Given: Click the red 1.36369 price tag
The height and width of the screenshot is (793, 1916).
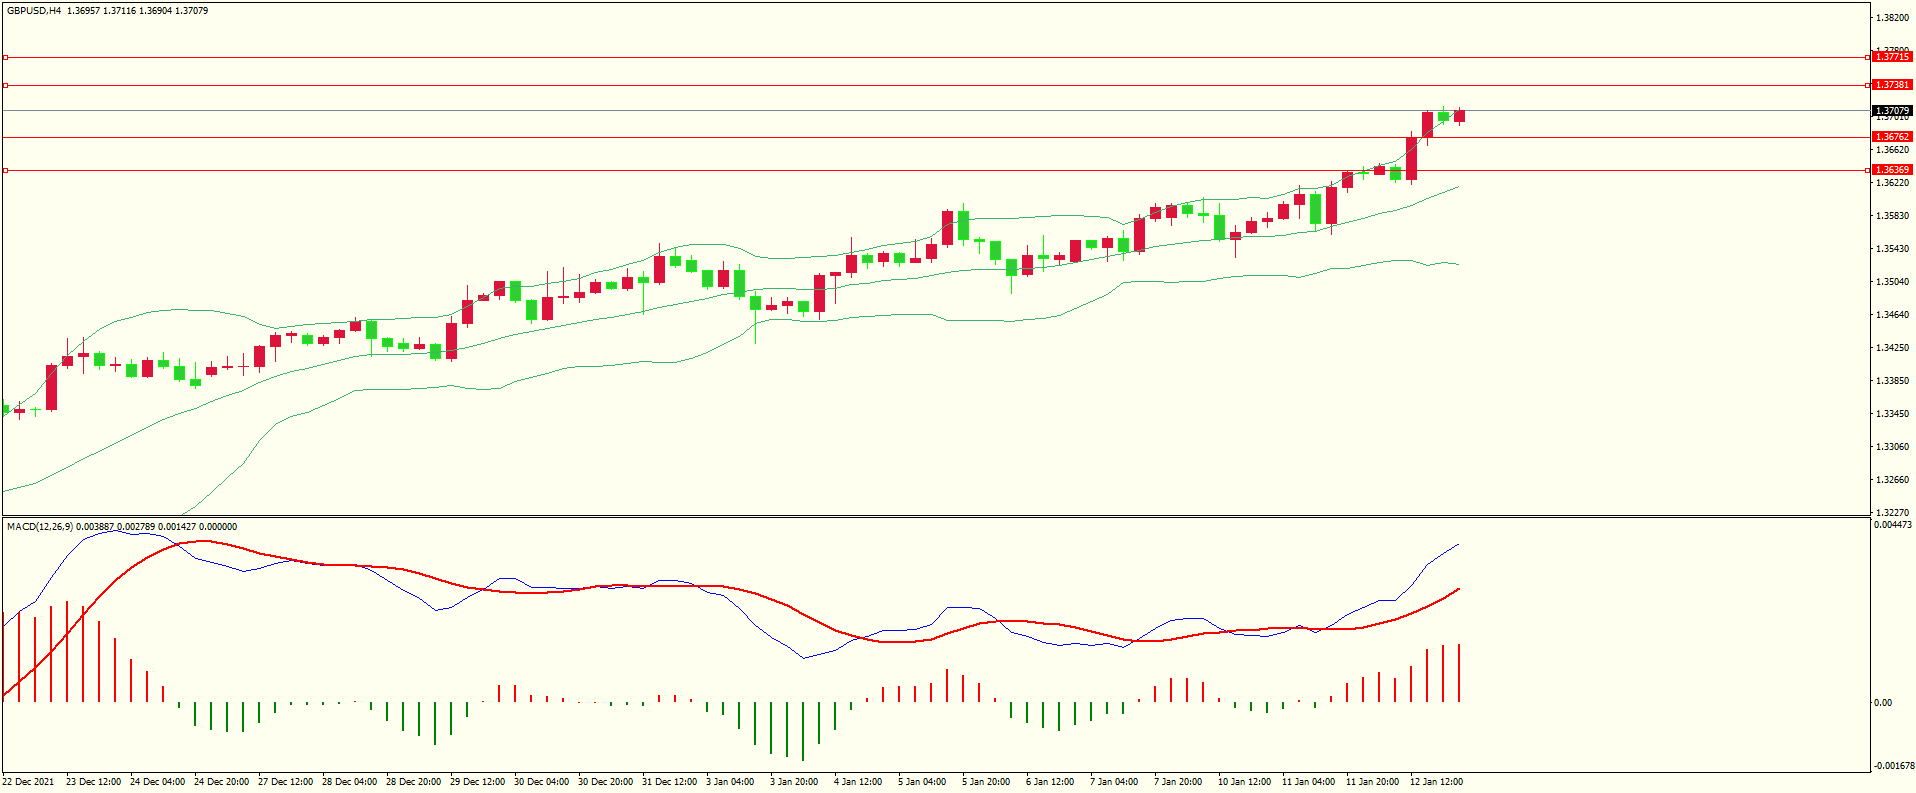Looking at the screenshot, I should point(1891,170).
